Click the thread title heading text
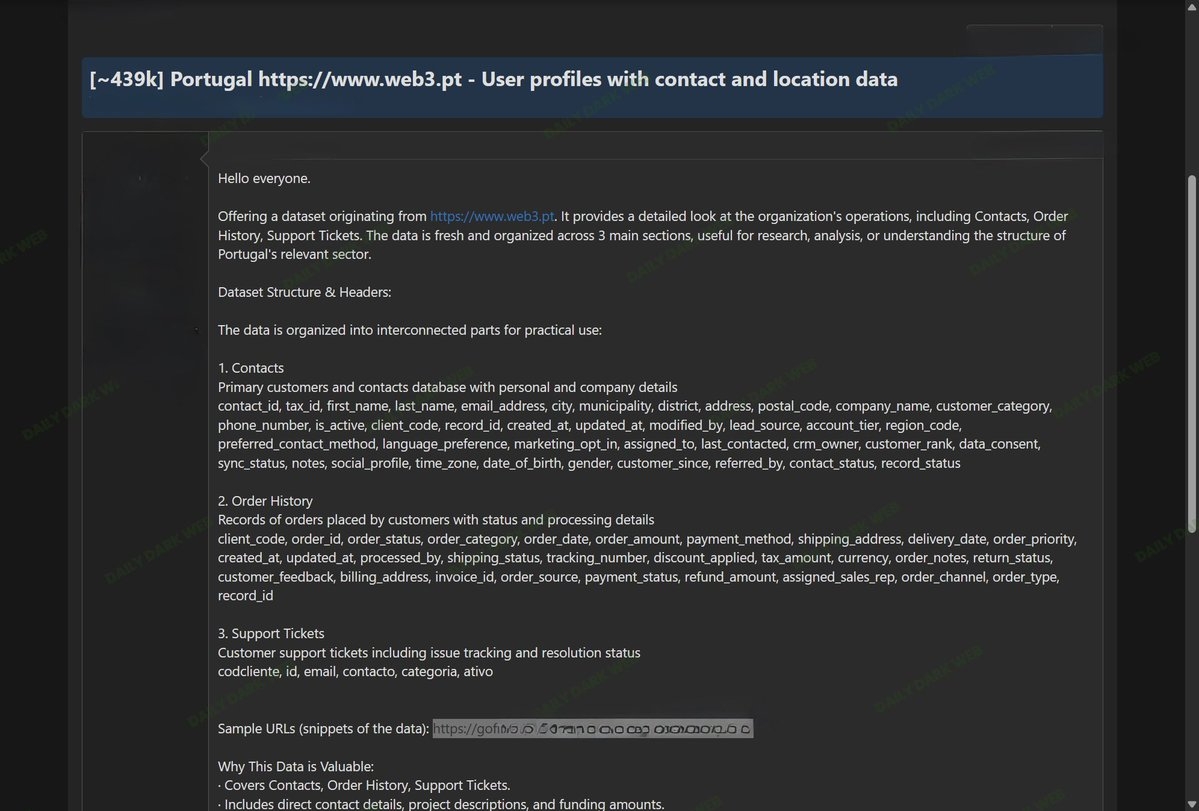The image size is (1199, 811). pos(493,79)
